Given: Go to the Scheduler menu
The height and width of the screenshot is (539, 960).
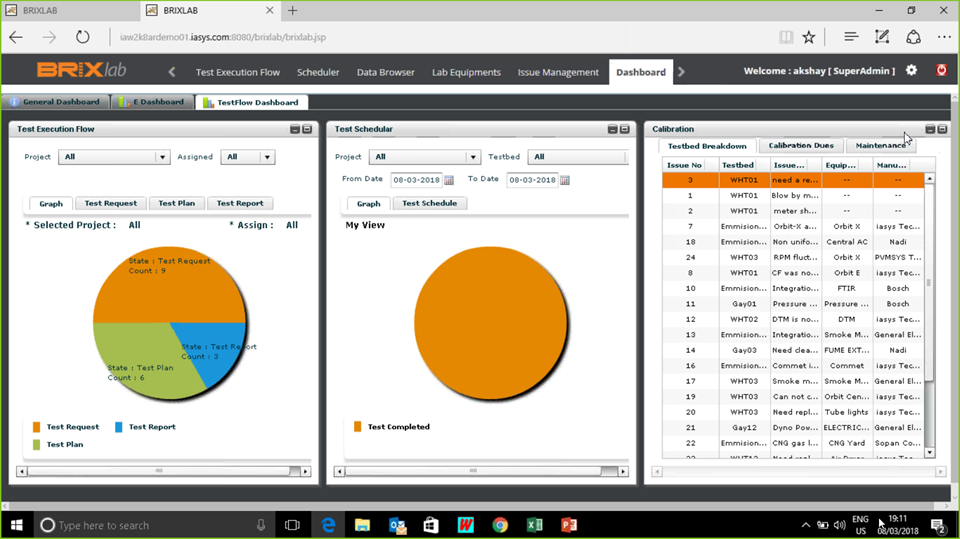Looking at the screenshot, I should click(318, 72).
